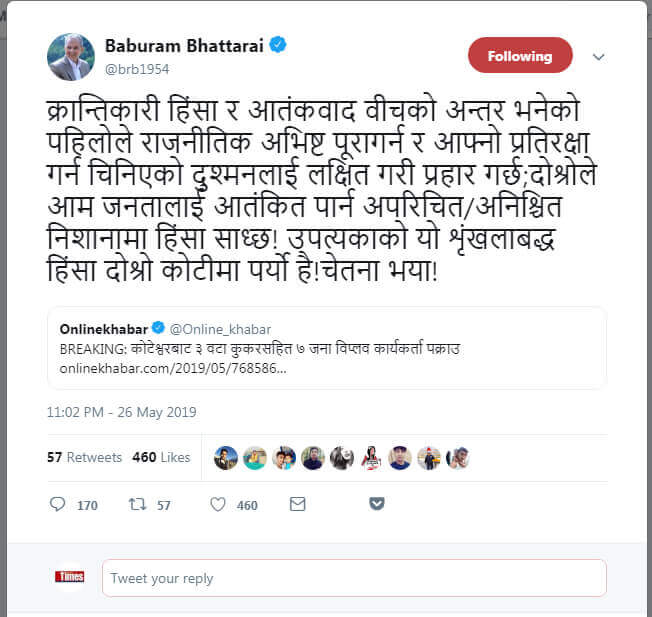This screenshot has height=617, width=652.
Task: Toggle the red Following button
Action: click(520, 55)
